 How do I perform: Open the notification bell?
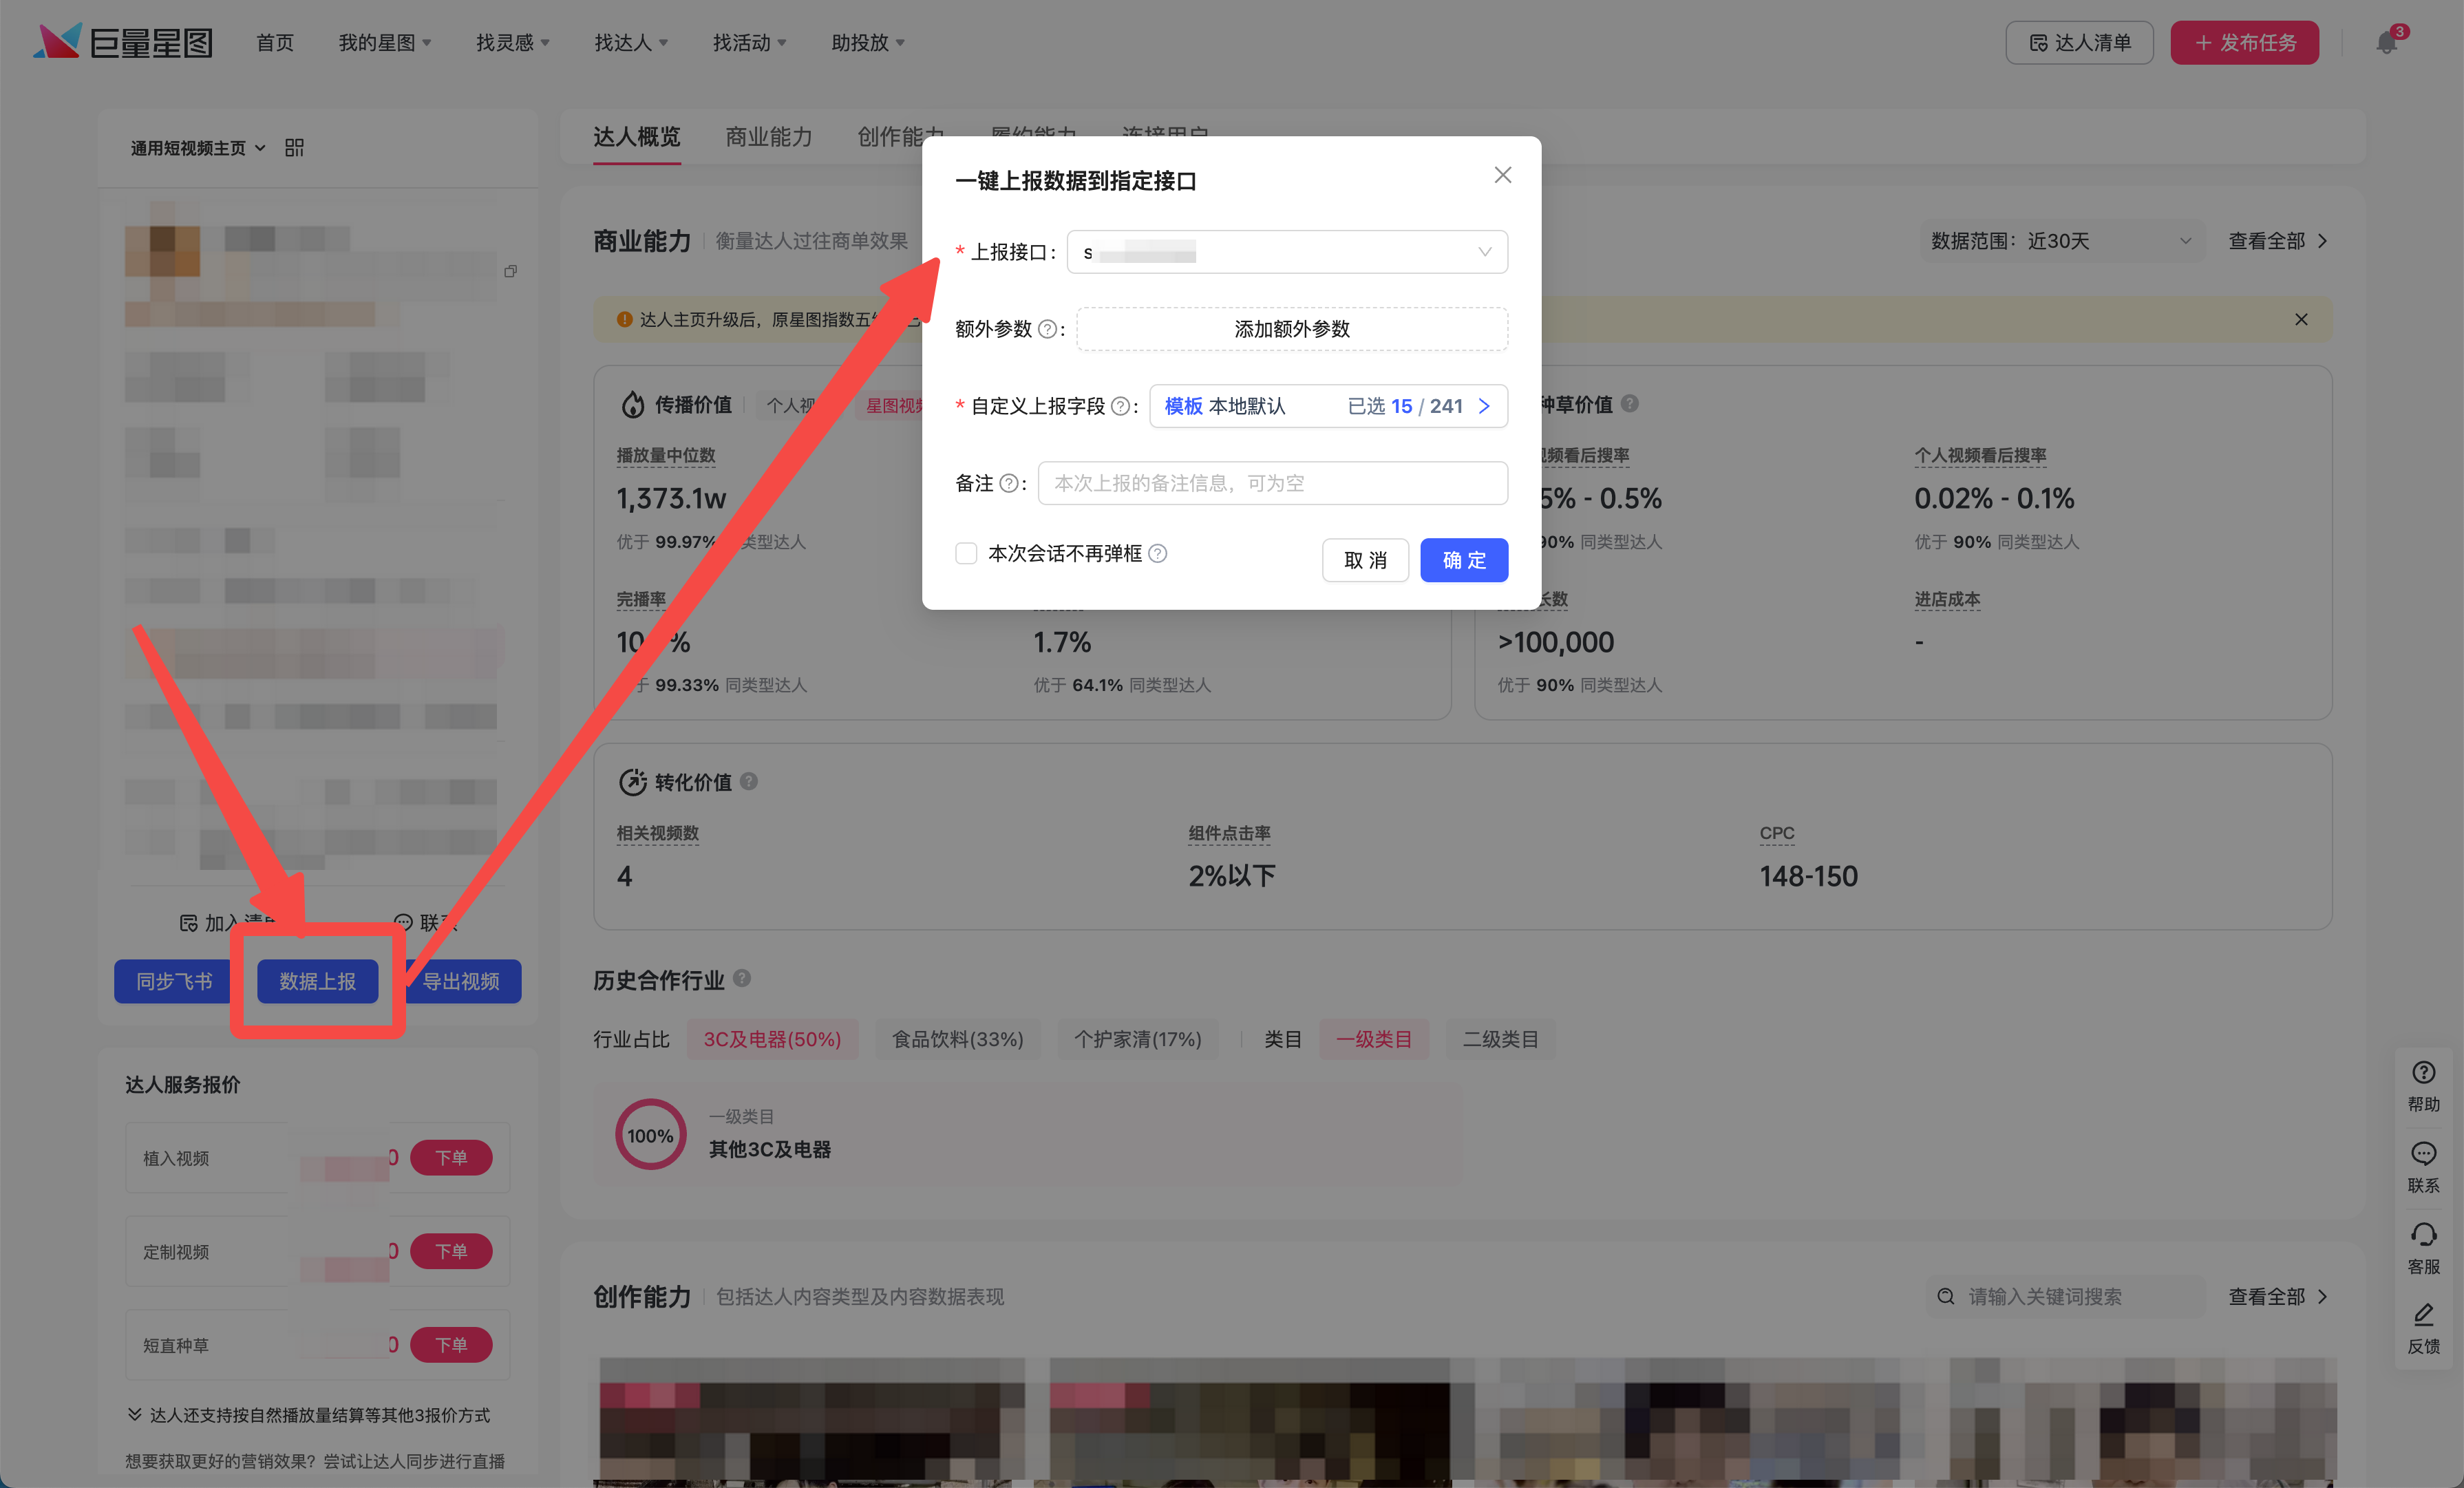coord(2387,42)
